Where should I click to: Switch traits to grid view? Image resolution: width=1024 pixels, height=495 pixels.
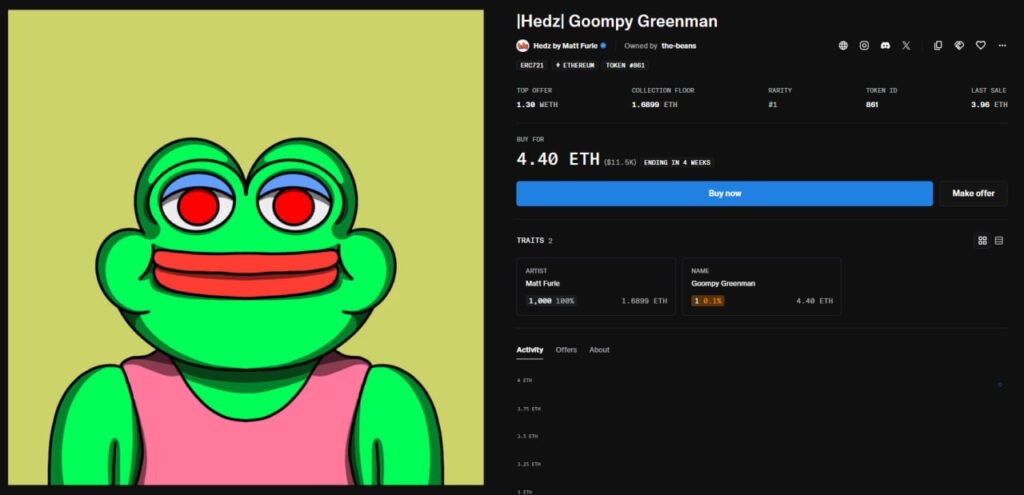(982, 241)
